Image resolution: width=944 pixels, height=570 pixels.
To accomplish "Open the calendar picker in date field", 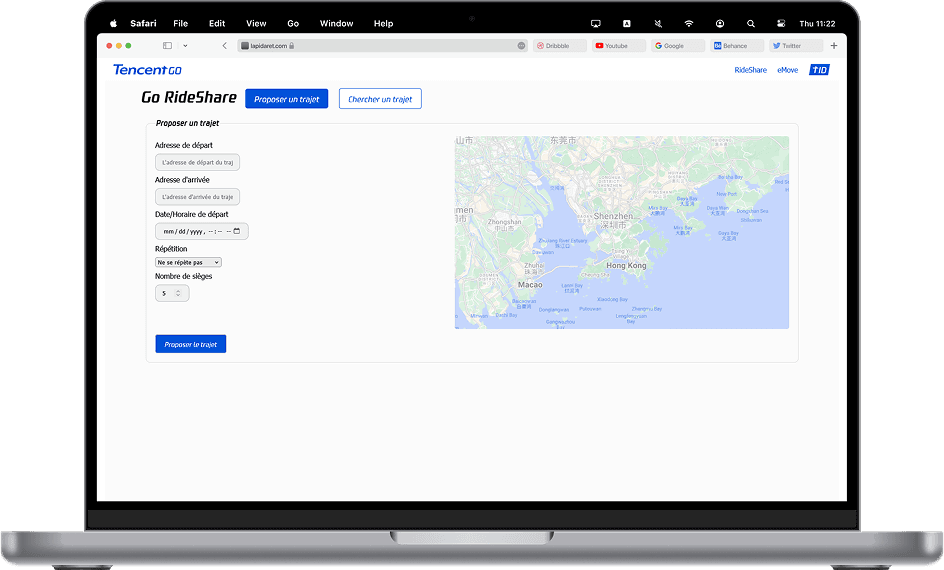I will tap(237, 231).
